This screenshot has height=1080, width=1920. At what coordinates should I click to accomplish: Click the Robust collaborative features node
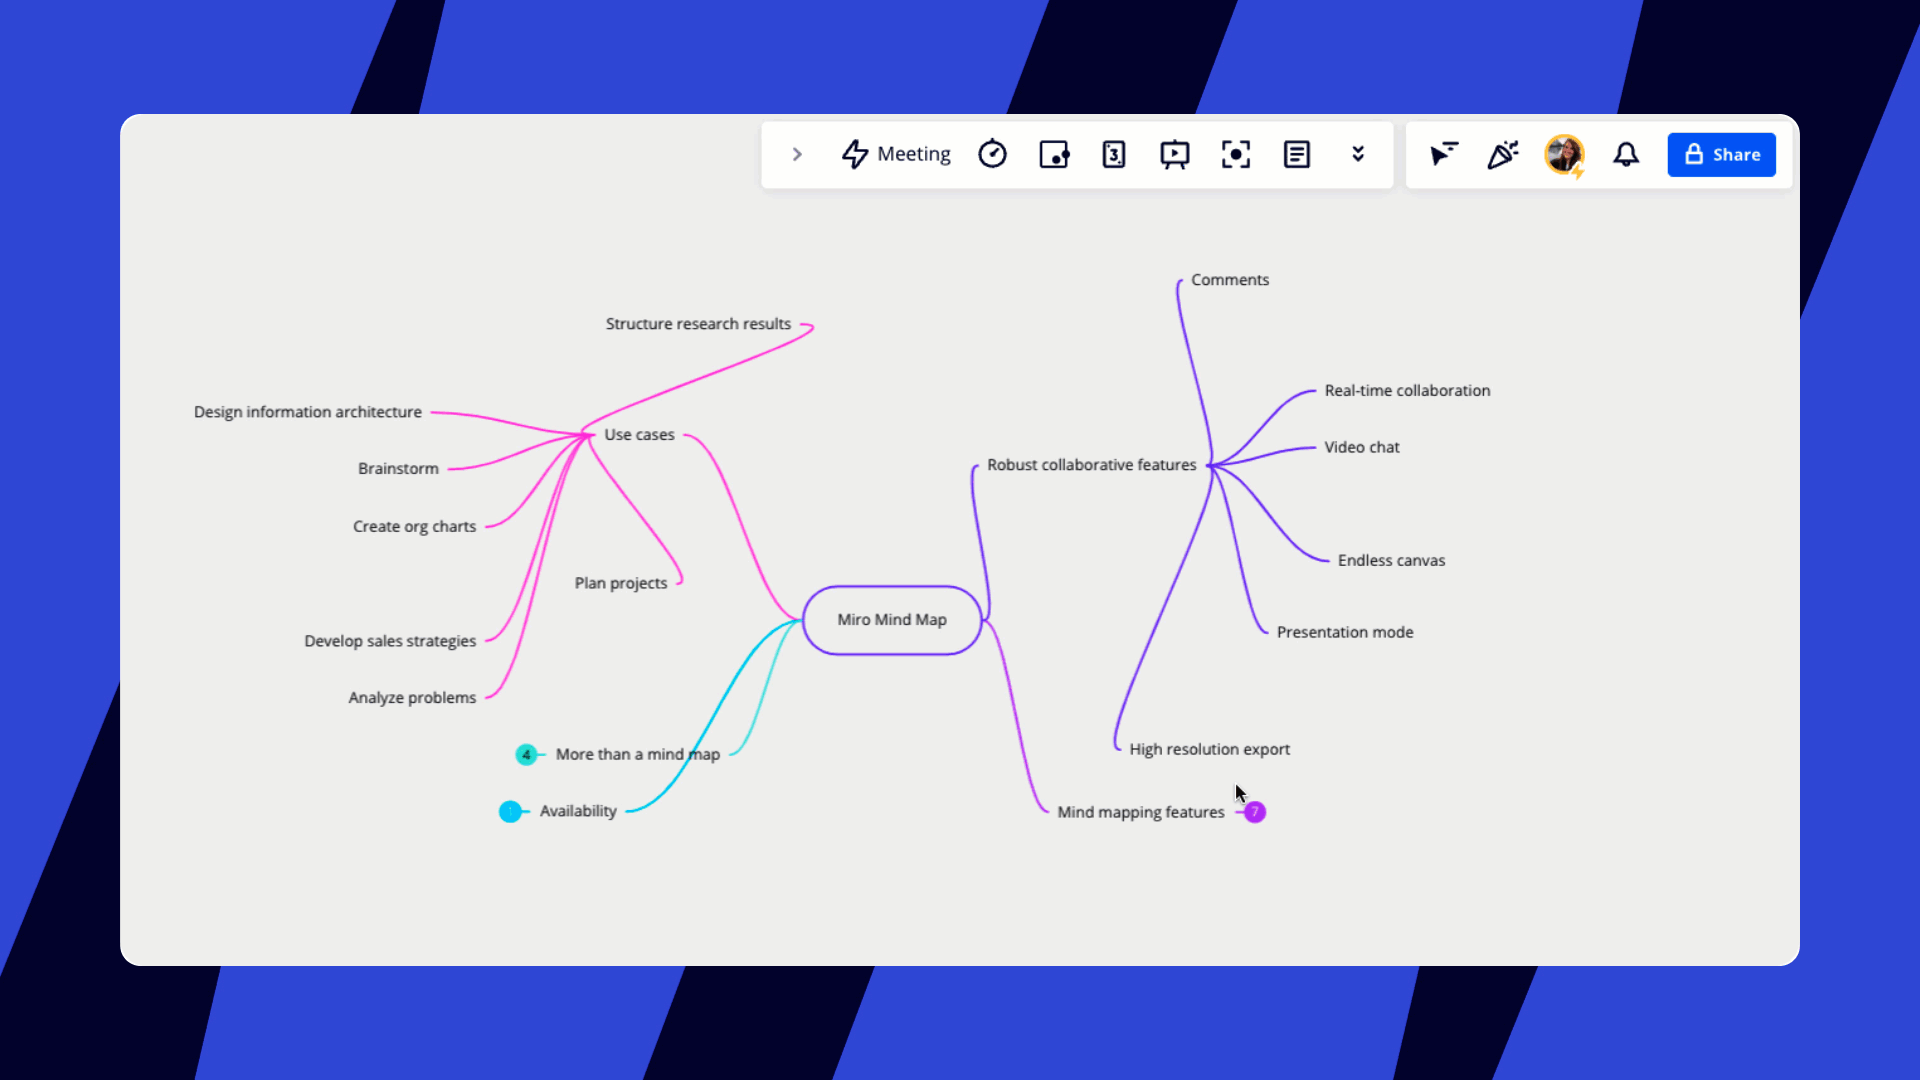coord(1091,465)
